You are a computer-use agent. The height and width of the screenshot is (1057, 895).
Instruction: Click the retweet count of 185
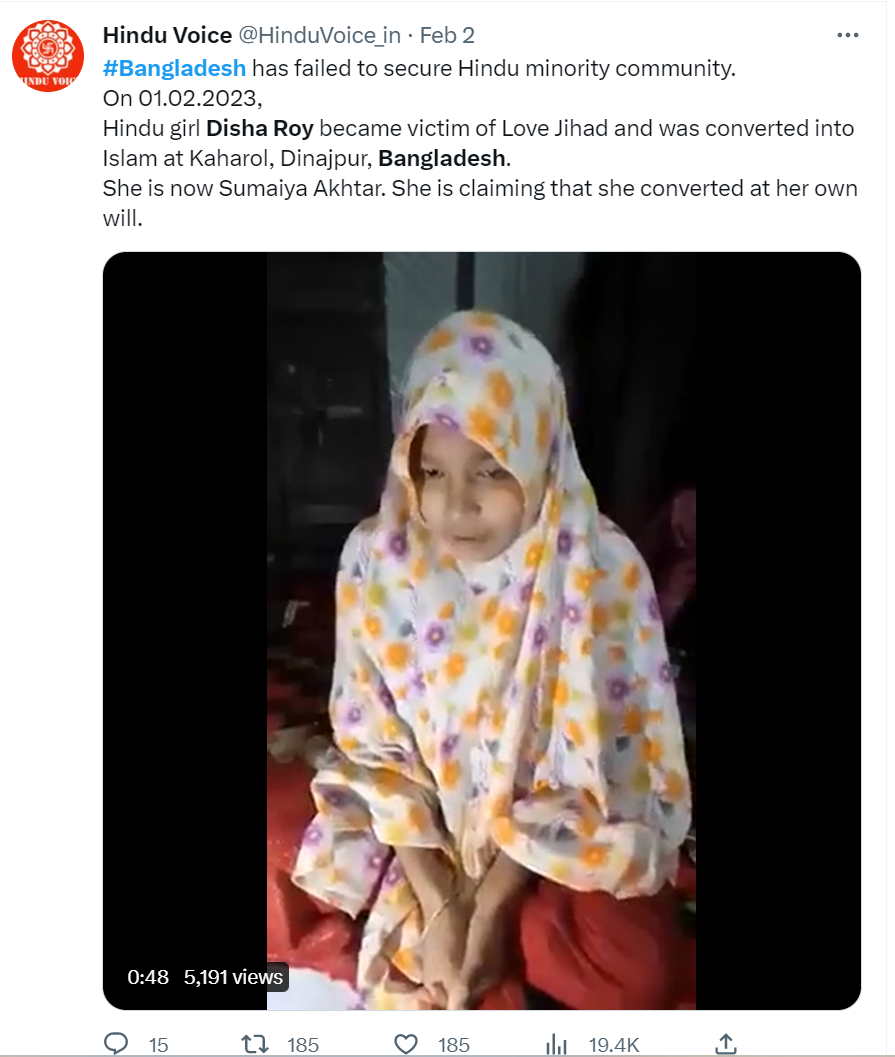tap(302, 1045)
